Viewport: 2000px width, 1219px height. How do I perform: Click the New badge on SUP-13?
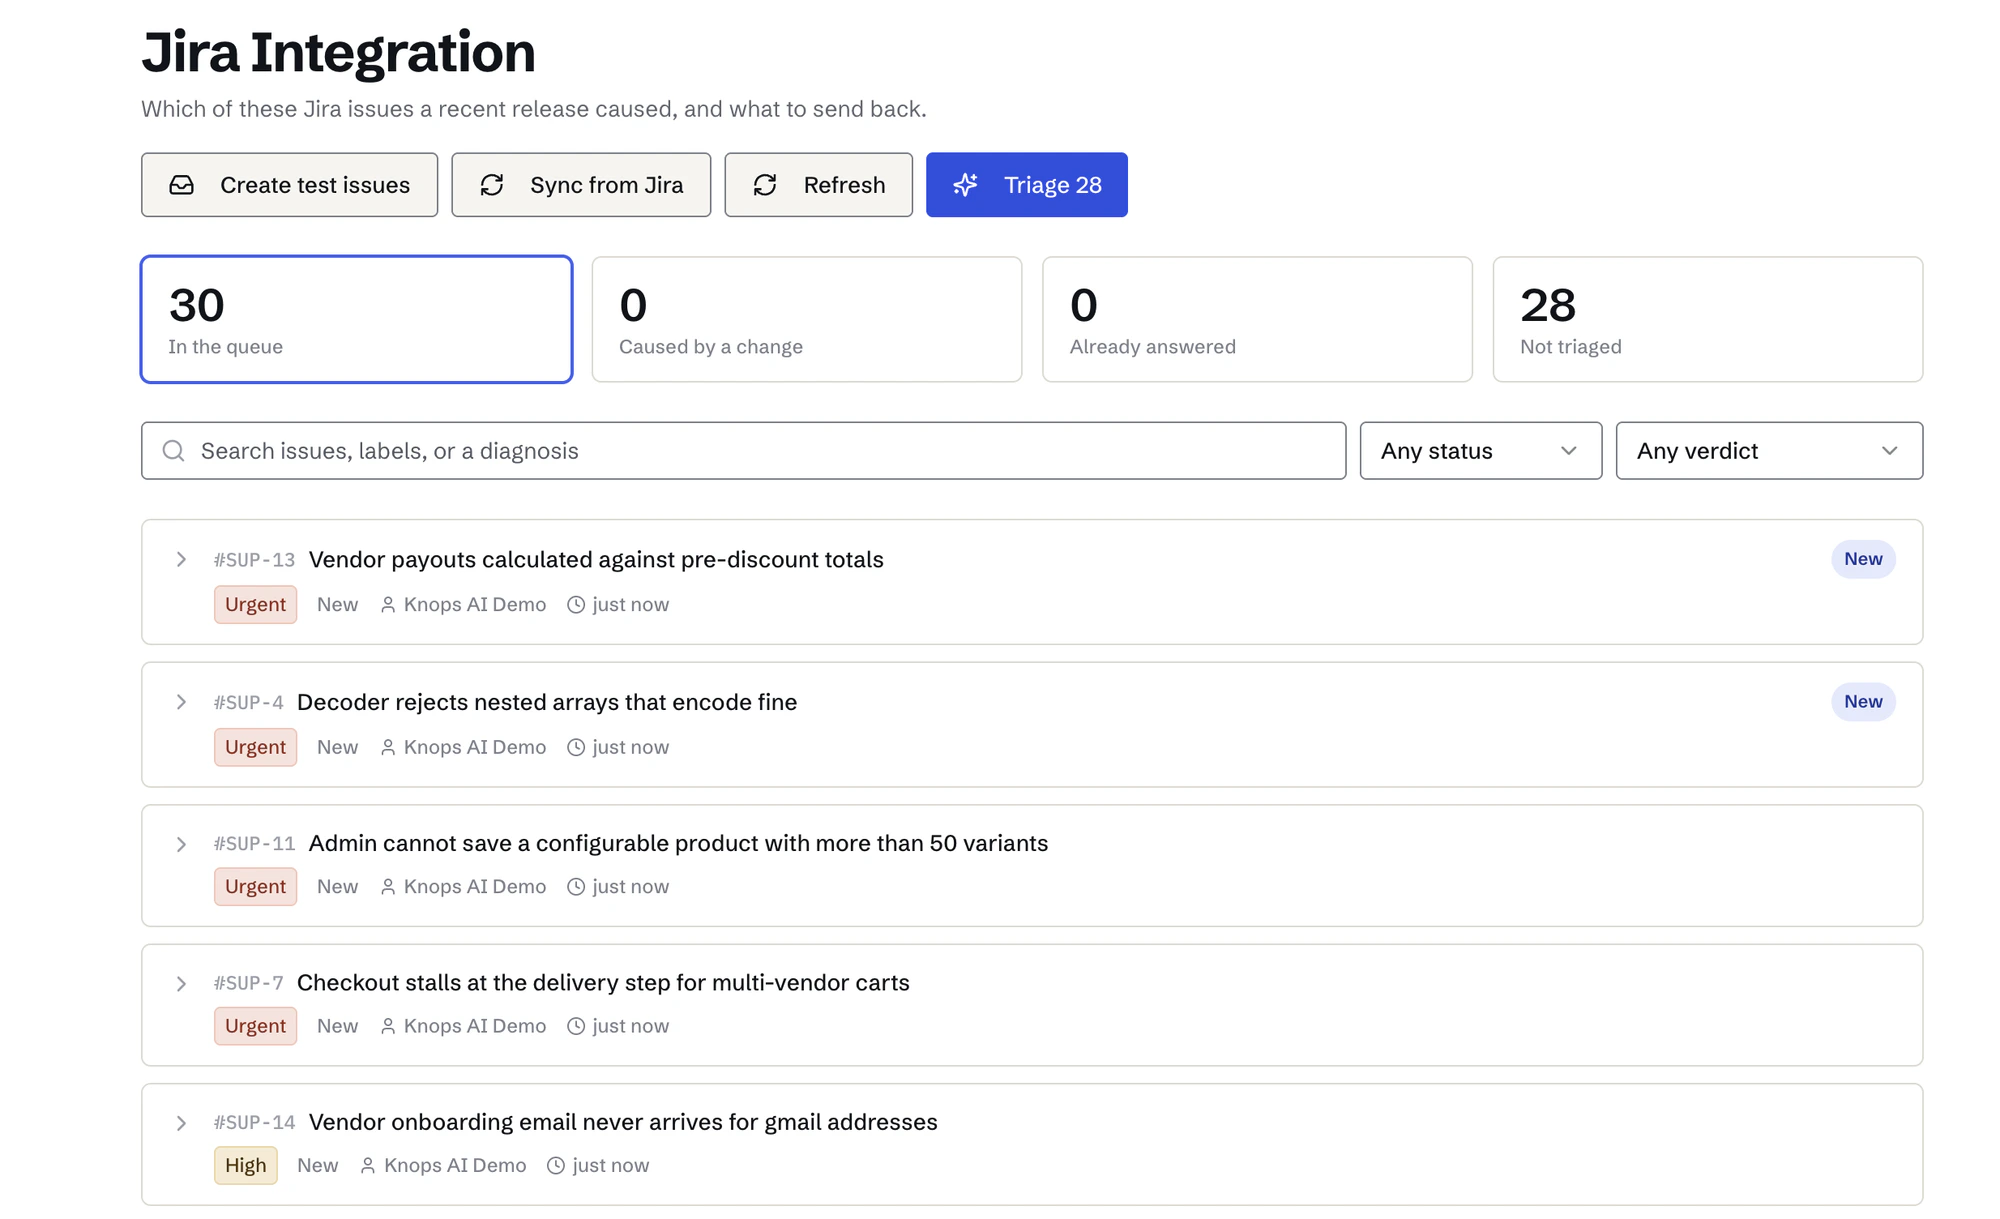pos(1863,559)
